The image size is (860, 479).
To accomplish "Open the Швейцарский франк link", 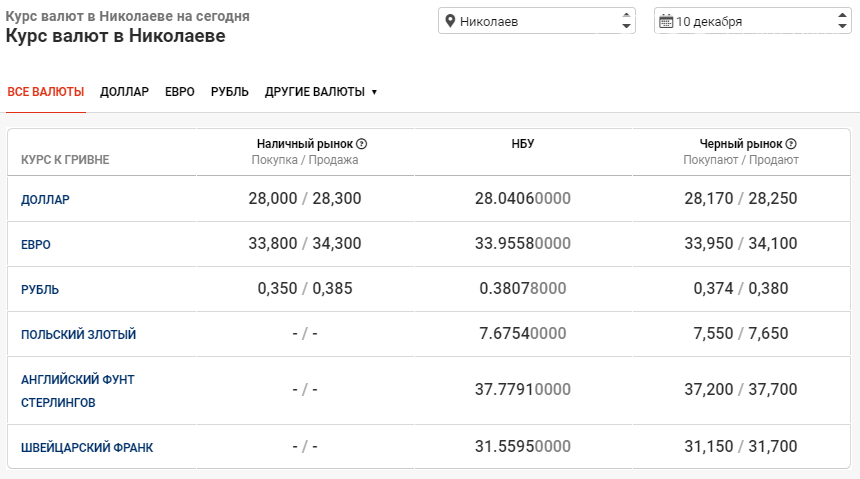I will [86, 448].
